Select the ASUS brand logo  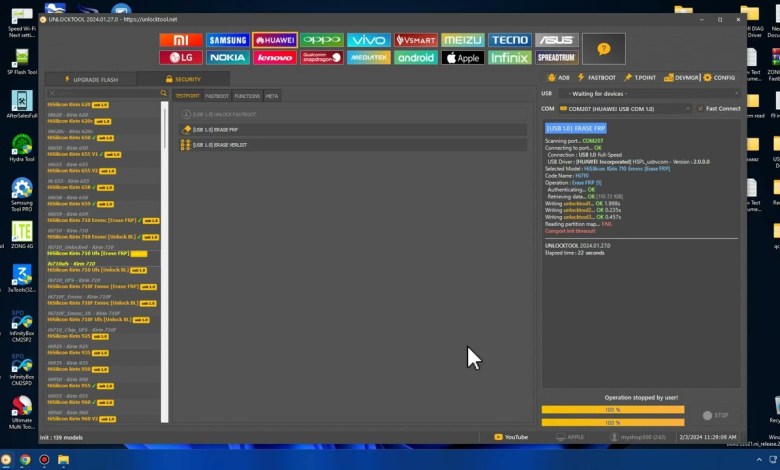click(x=557, y=40)
